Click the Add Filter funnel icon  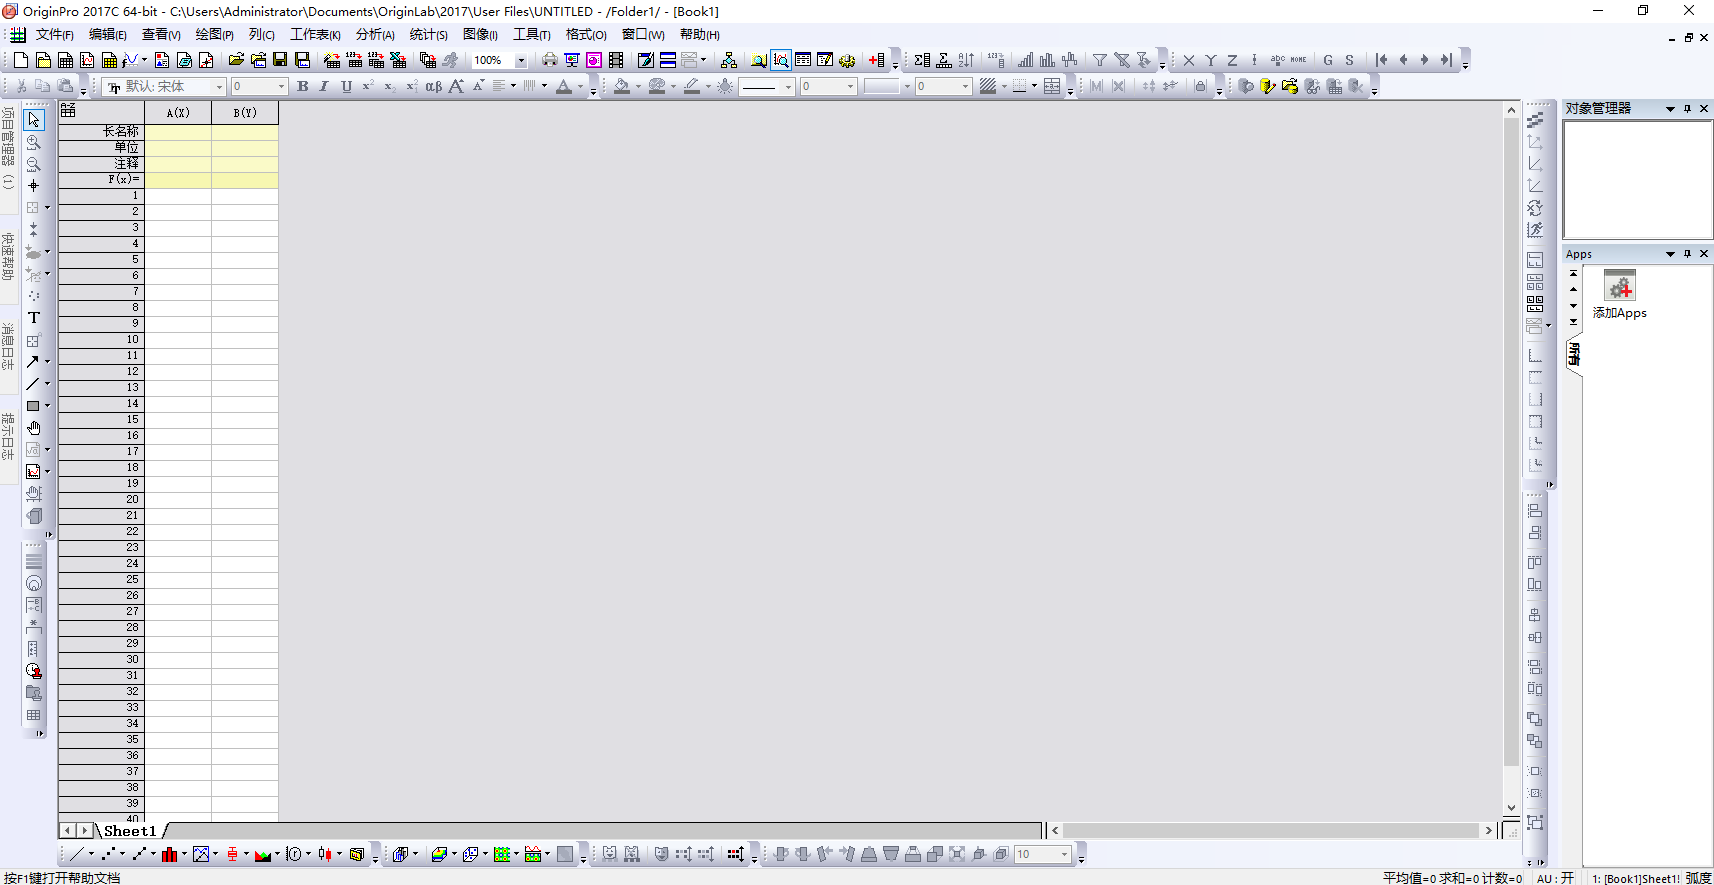pos(1099,60)
